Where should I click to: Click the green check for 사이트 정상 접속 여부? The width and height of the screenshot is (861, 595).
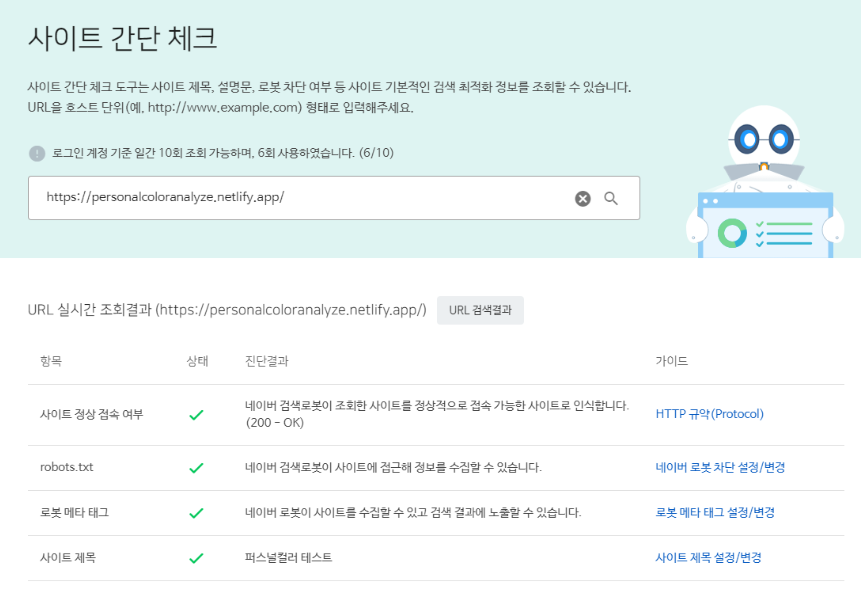pos(196,415)
